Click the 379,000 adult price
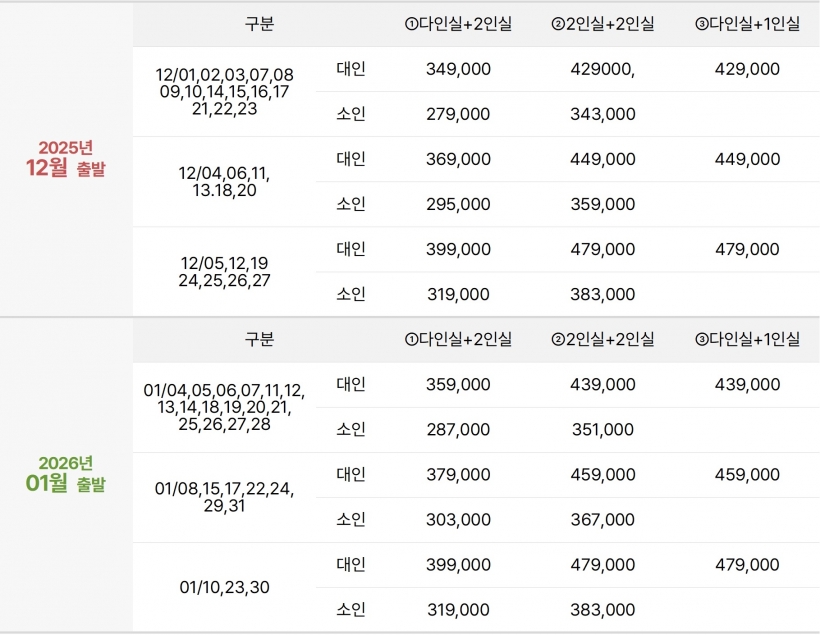The width and height of the screenshot is (820, 635). tap(458, 474)
